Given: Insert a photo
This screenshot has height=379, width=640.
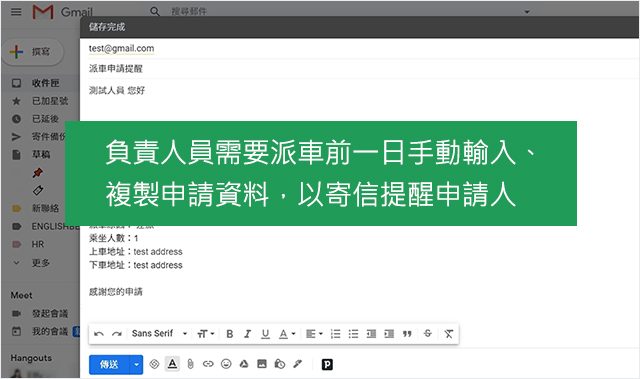Looking at the screenshot, I should [x=262, y=364].
